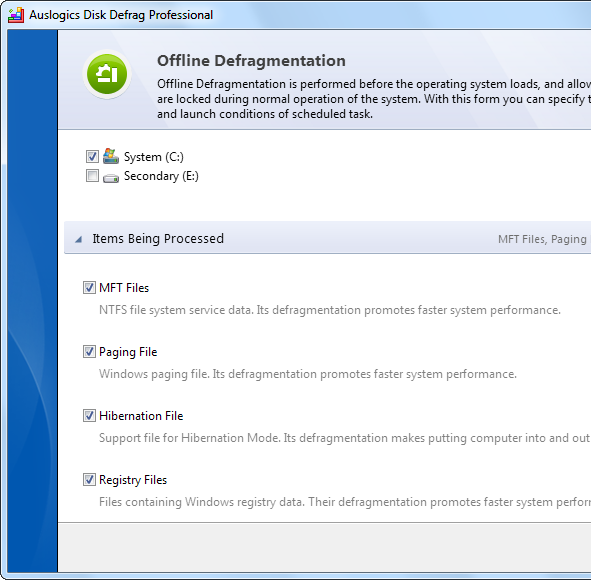Uncheck the Hibernation File option
591x580 pixels.
point(89,416)
